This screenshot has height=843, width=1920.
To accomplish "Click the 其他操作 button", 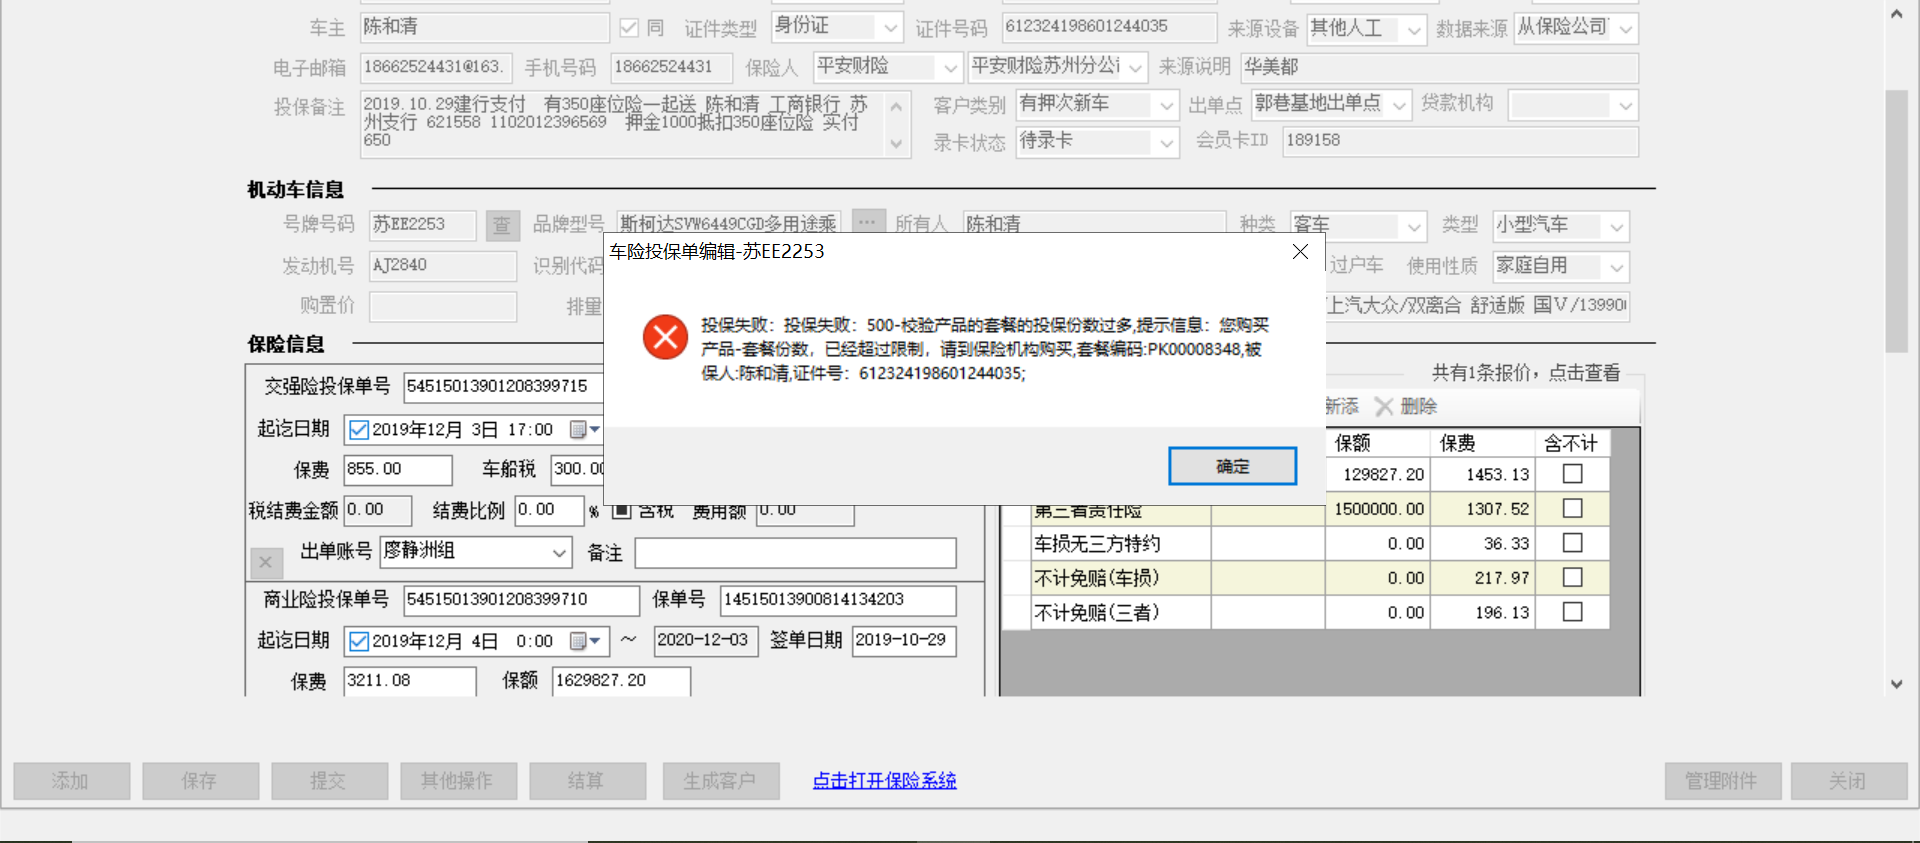I will point(458,781).
